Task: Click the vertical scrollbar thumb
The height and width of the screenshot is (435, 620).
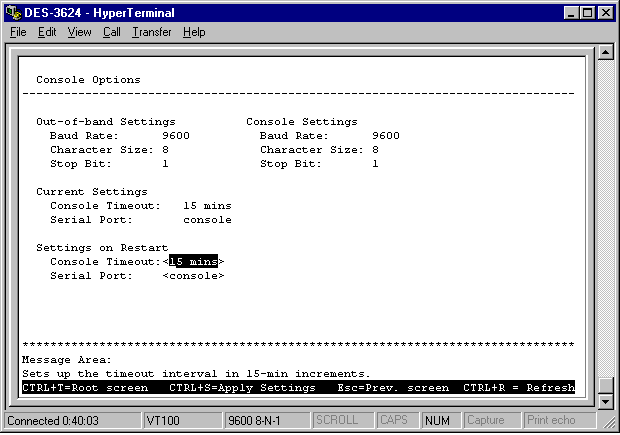Action: click(604, 384)
